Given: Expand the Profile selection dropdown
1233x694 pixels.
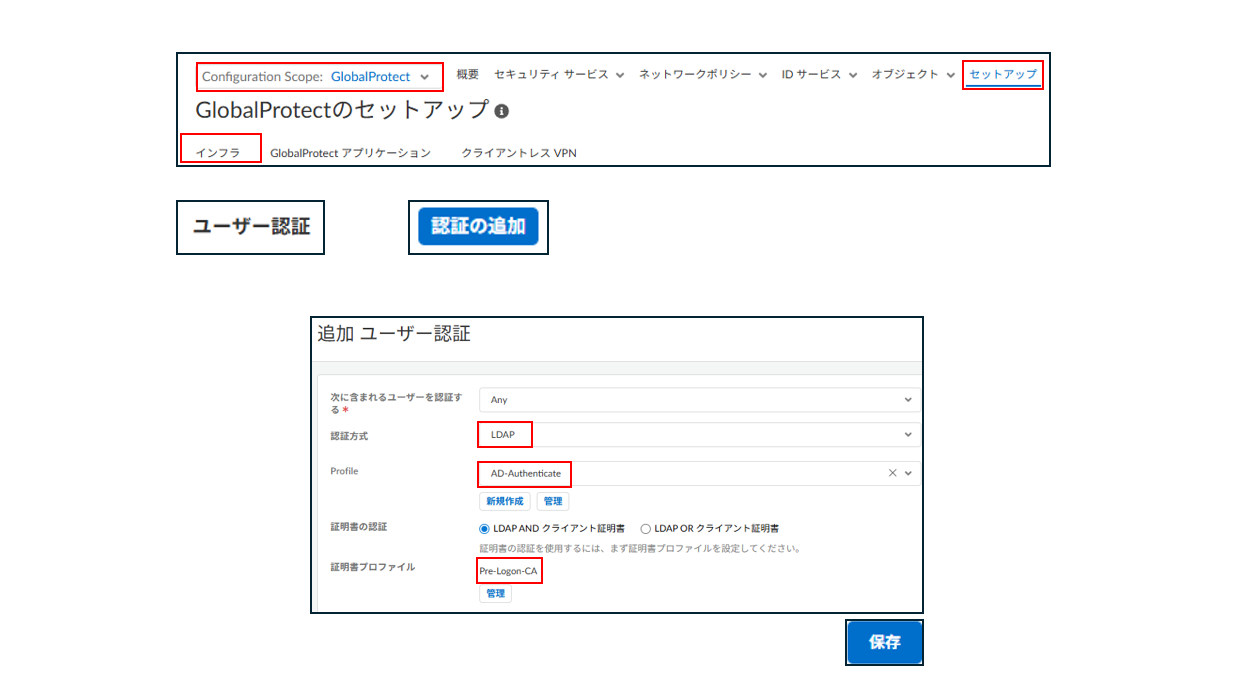Looking at the screenshot, I should [906, 472].
